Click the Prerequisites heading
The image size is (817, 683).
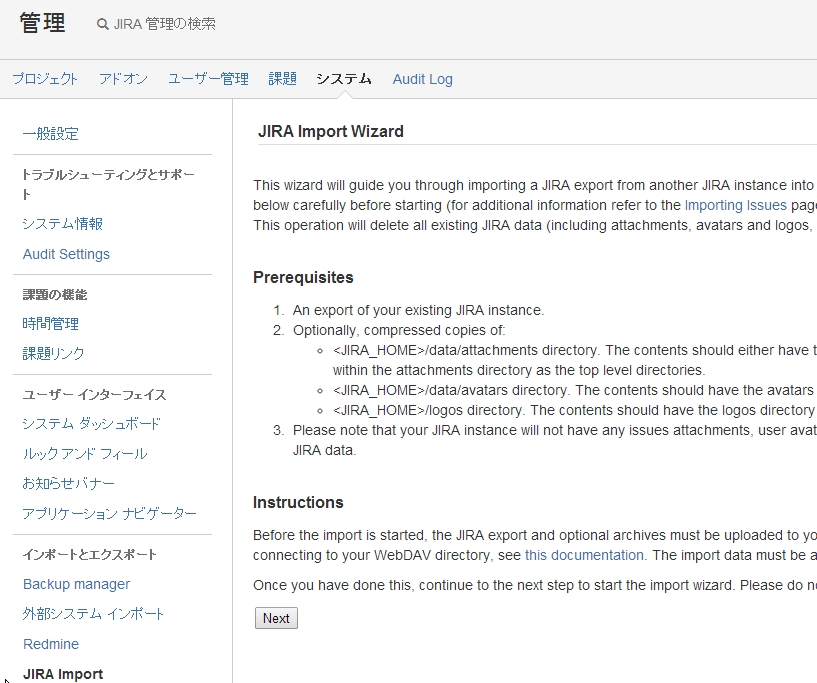coord(303,278)
